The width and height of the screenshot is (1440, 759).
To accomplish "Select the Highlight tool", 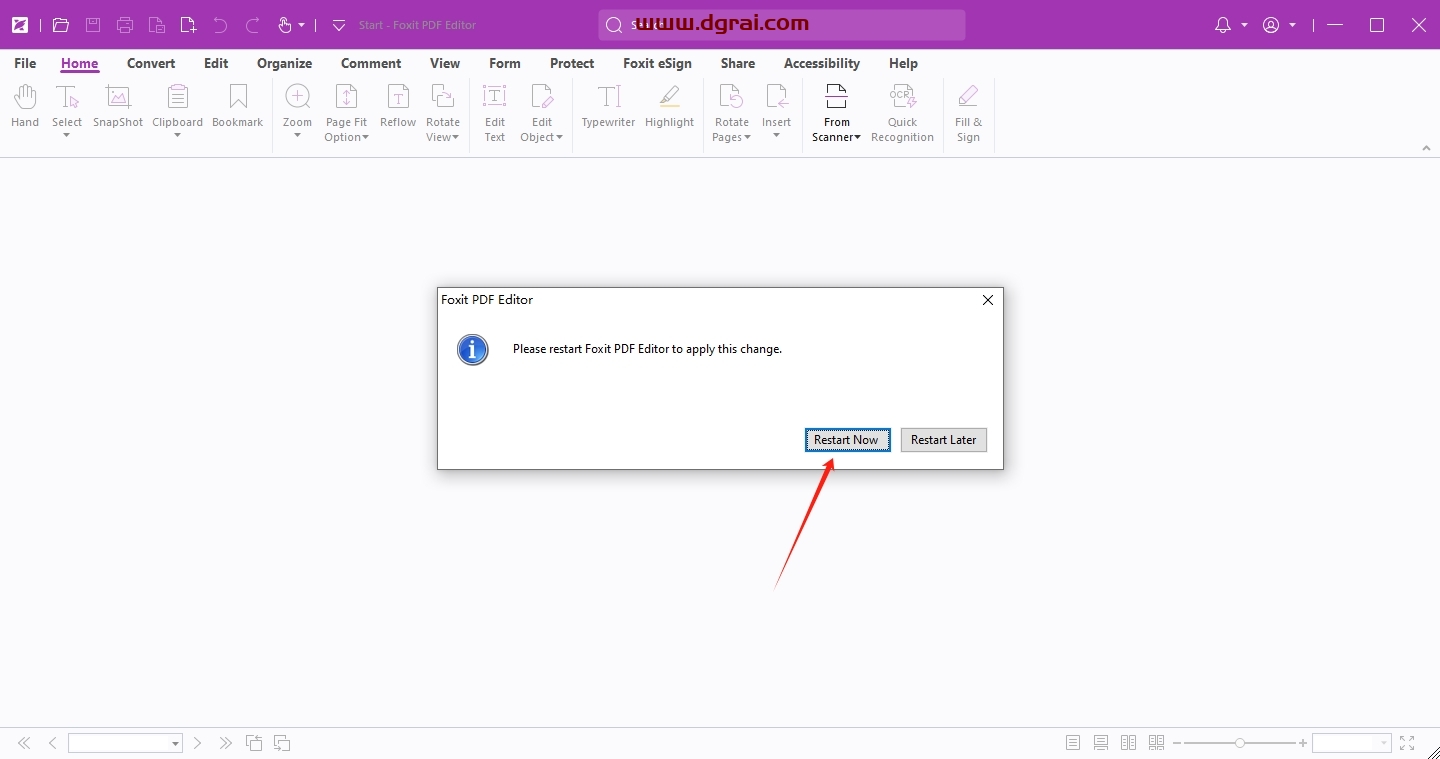I will pyautogui.click(x=669, y=106).
